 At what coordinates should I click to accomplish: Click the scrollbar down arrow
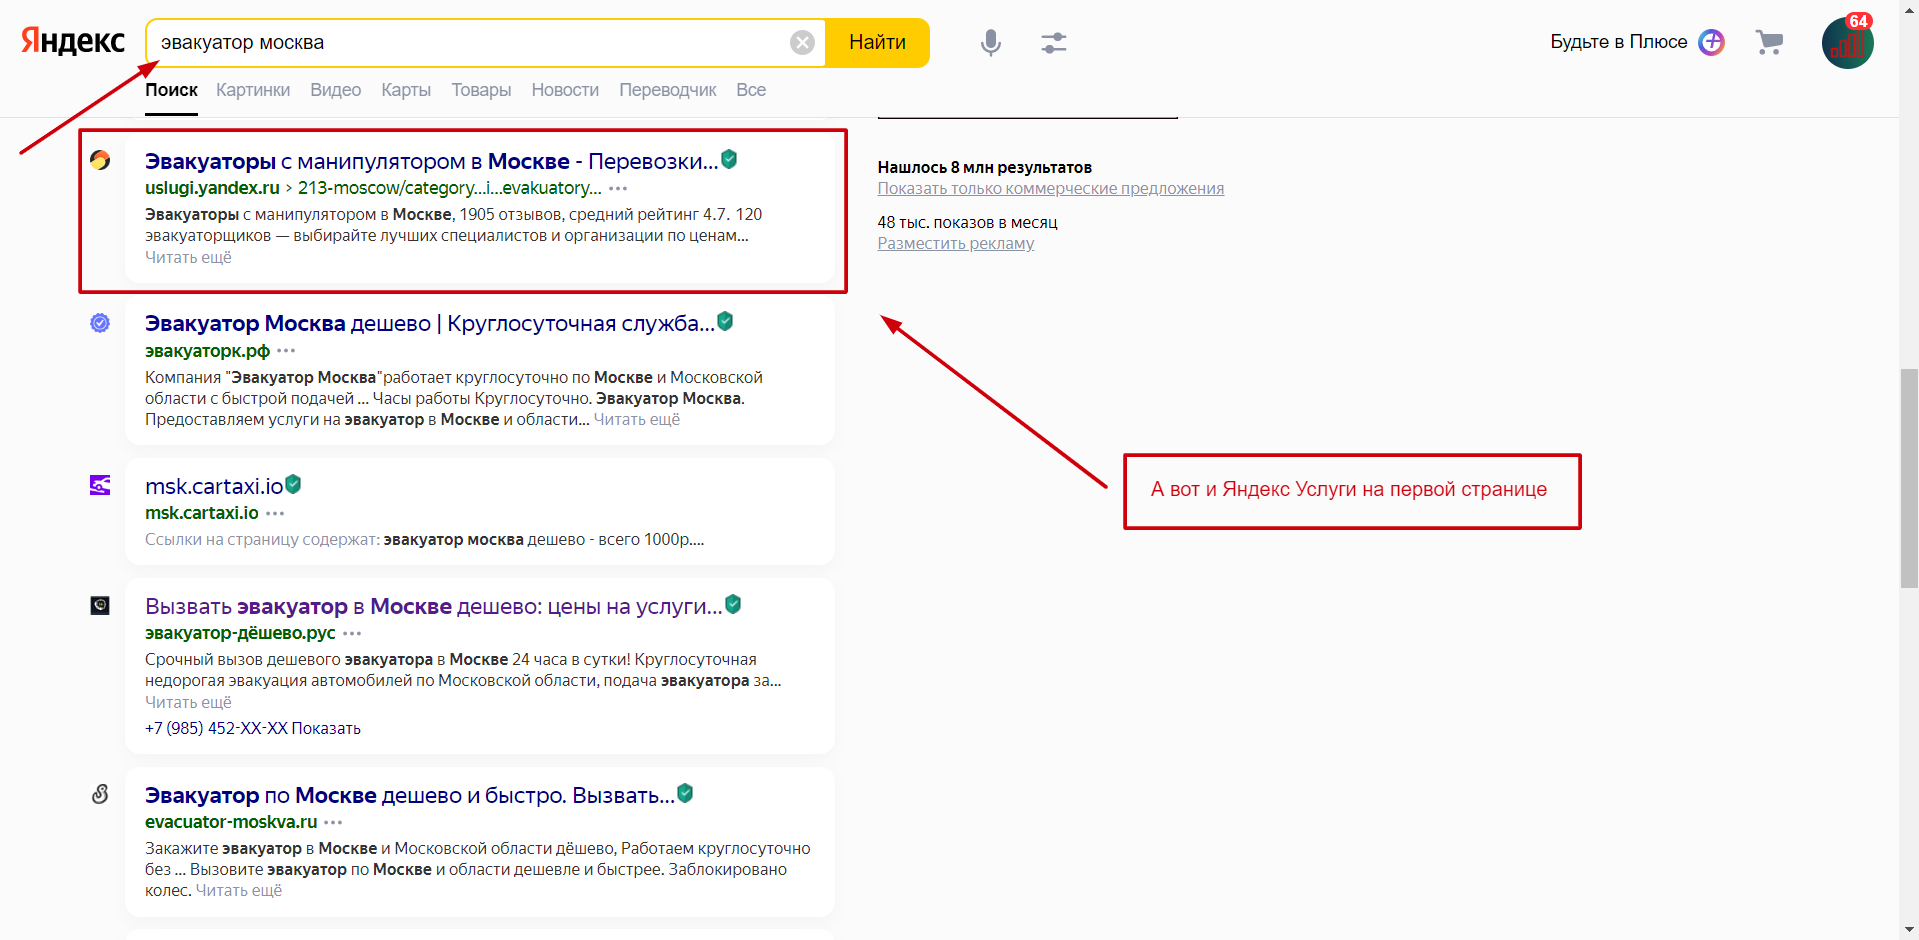(x=1909, y=930)
